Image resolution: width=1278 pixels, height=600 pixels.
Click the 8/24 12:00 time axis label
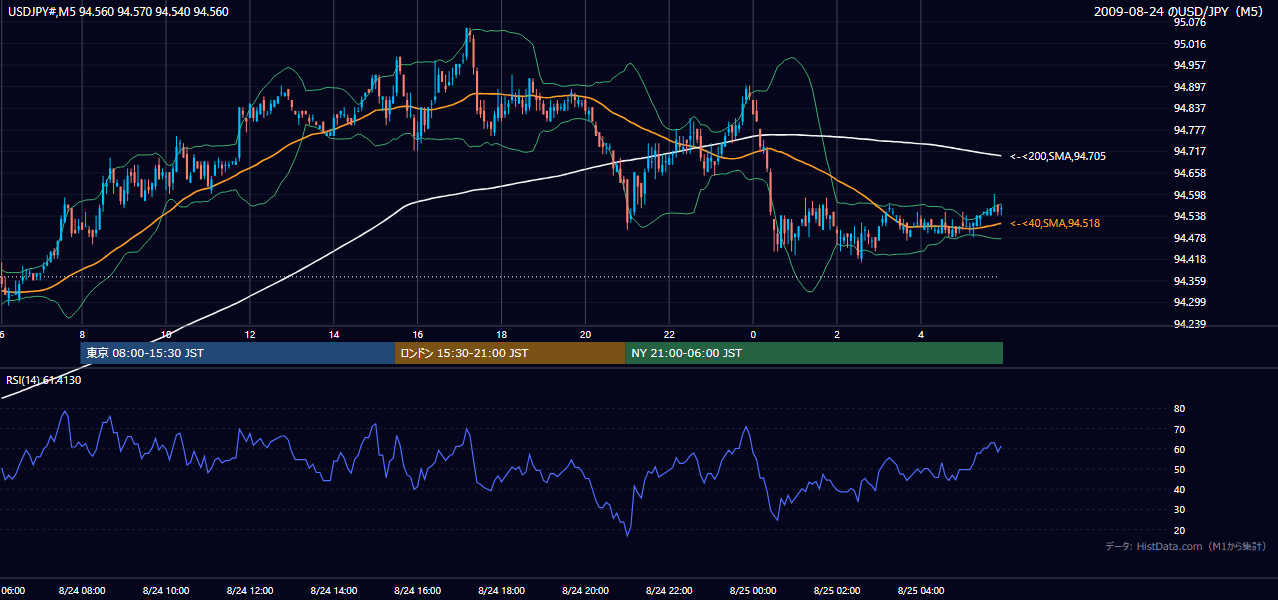(250, 590)
